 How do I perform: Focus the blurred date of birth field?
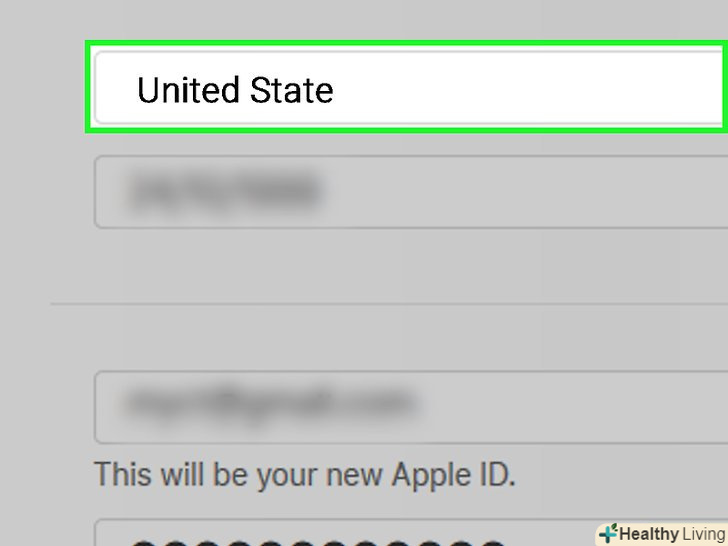[x=411, y=192]
